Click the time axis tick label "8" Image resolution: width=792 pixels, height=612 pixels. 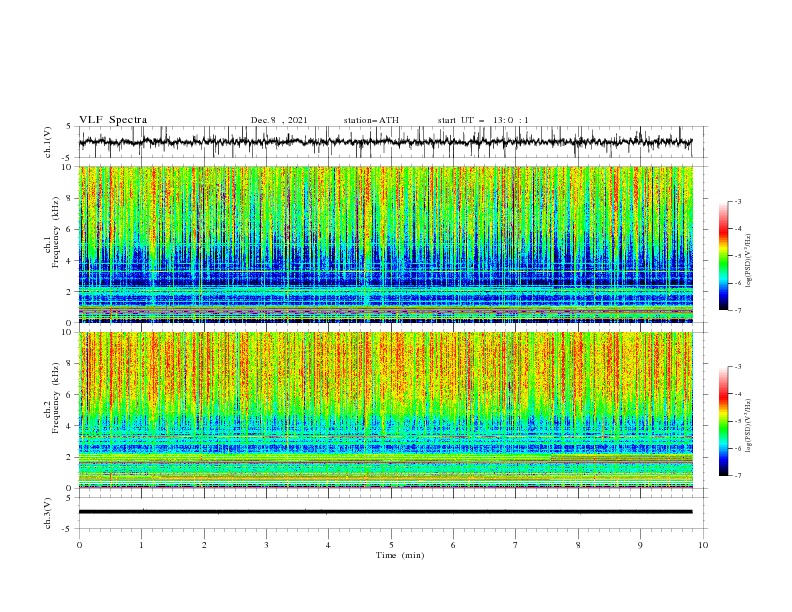coord(578,545)
